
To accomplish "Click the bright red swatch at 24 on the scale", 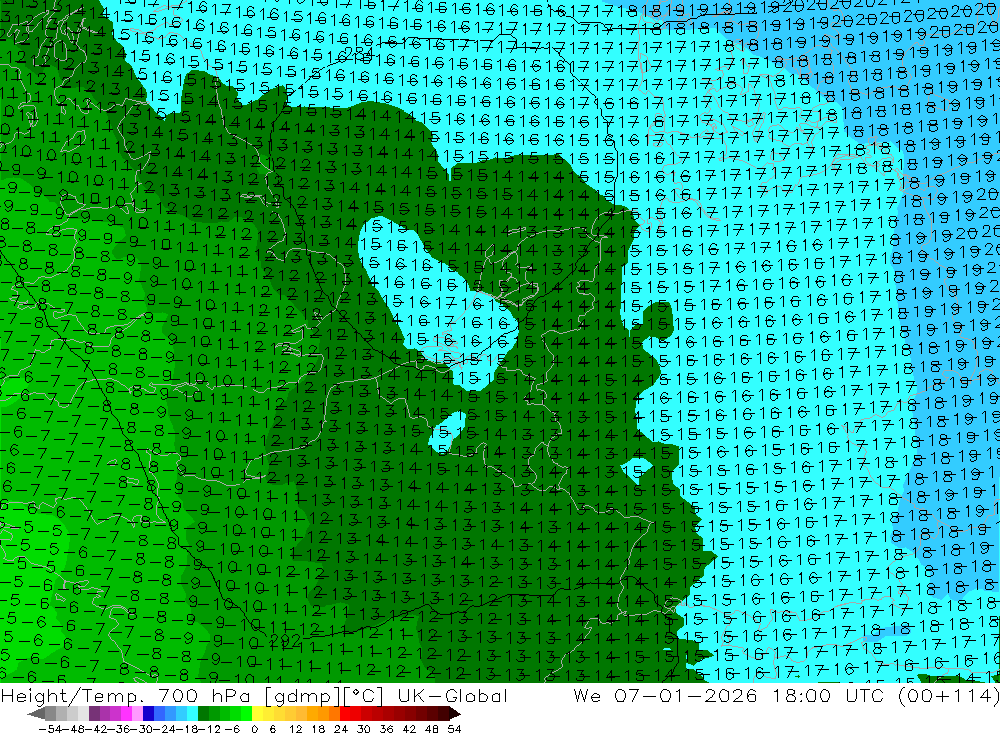I will click(345, 713).
